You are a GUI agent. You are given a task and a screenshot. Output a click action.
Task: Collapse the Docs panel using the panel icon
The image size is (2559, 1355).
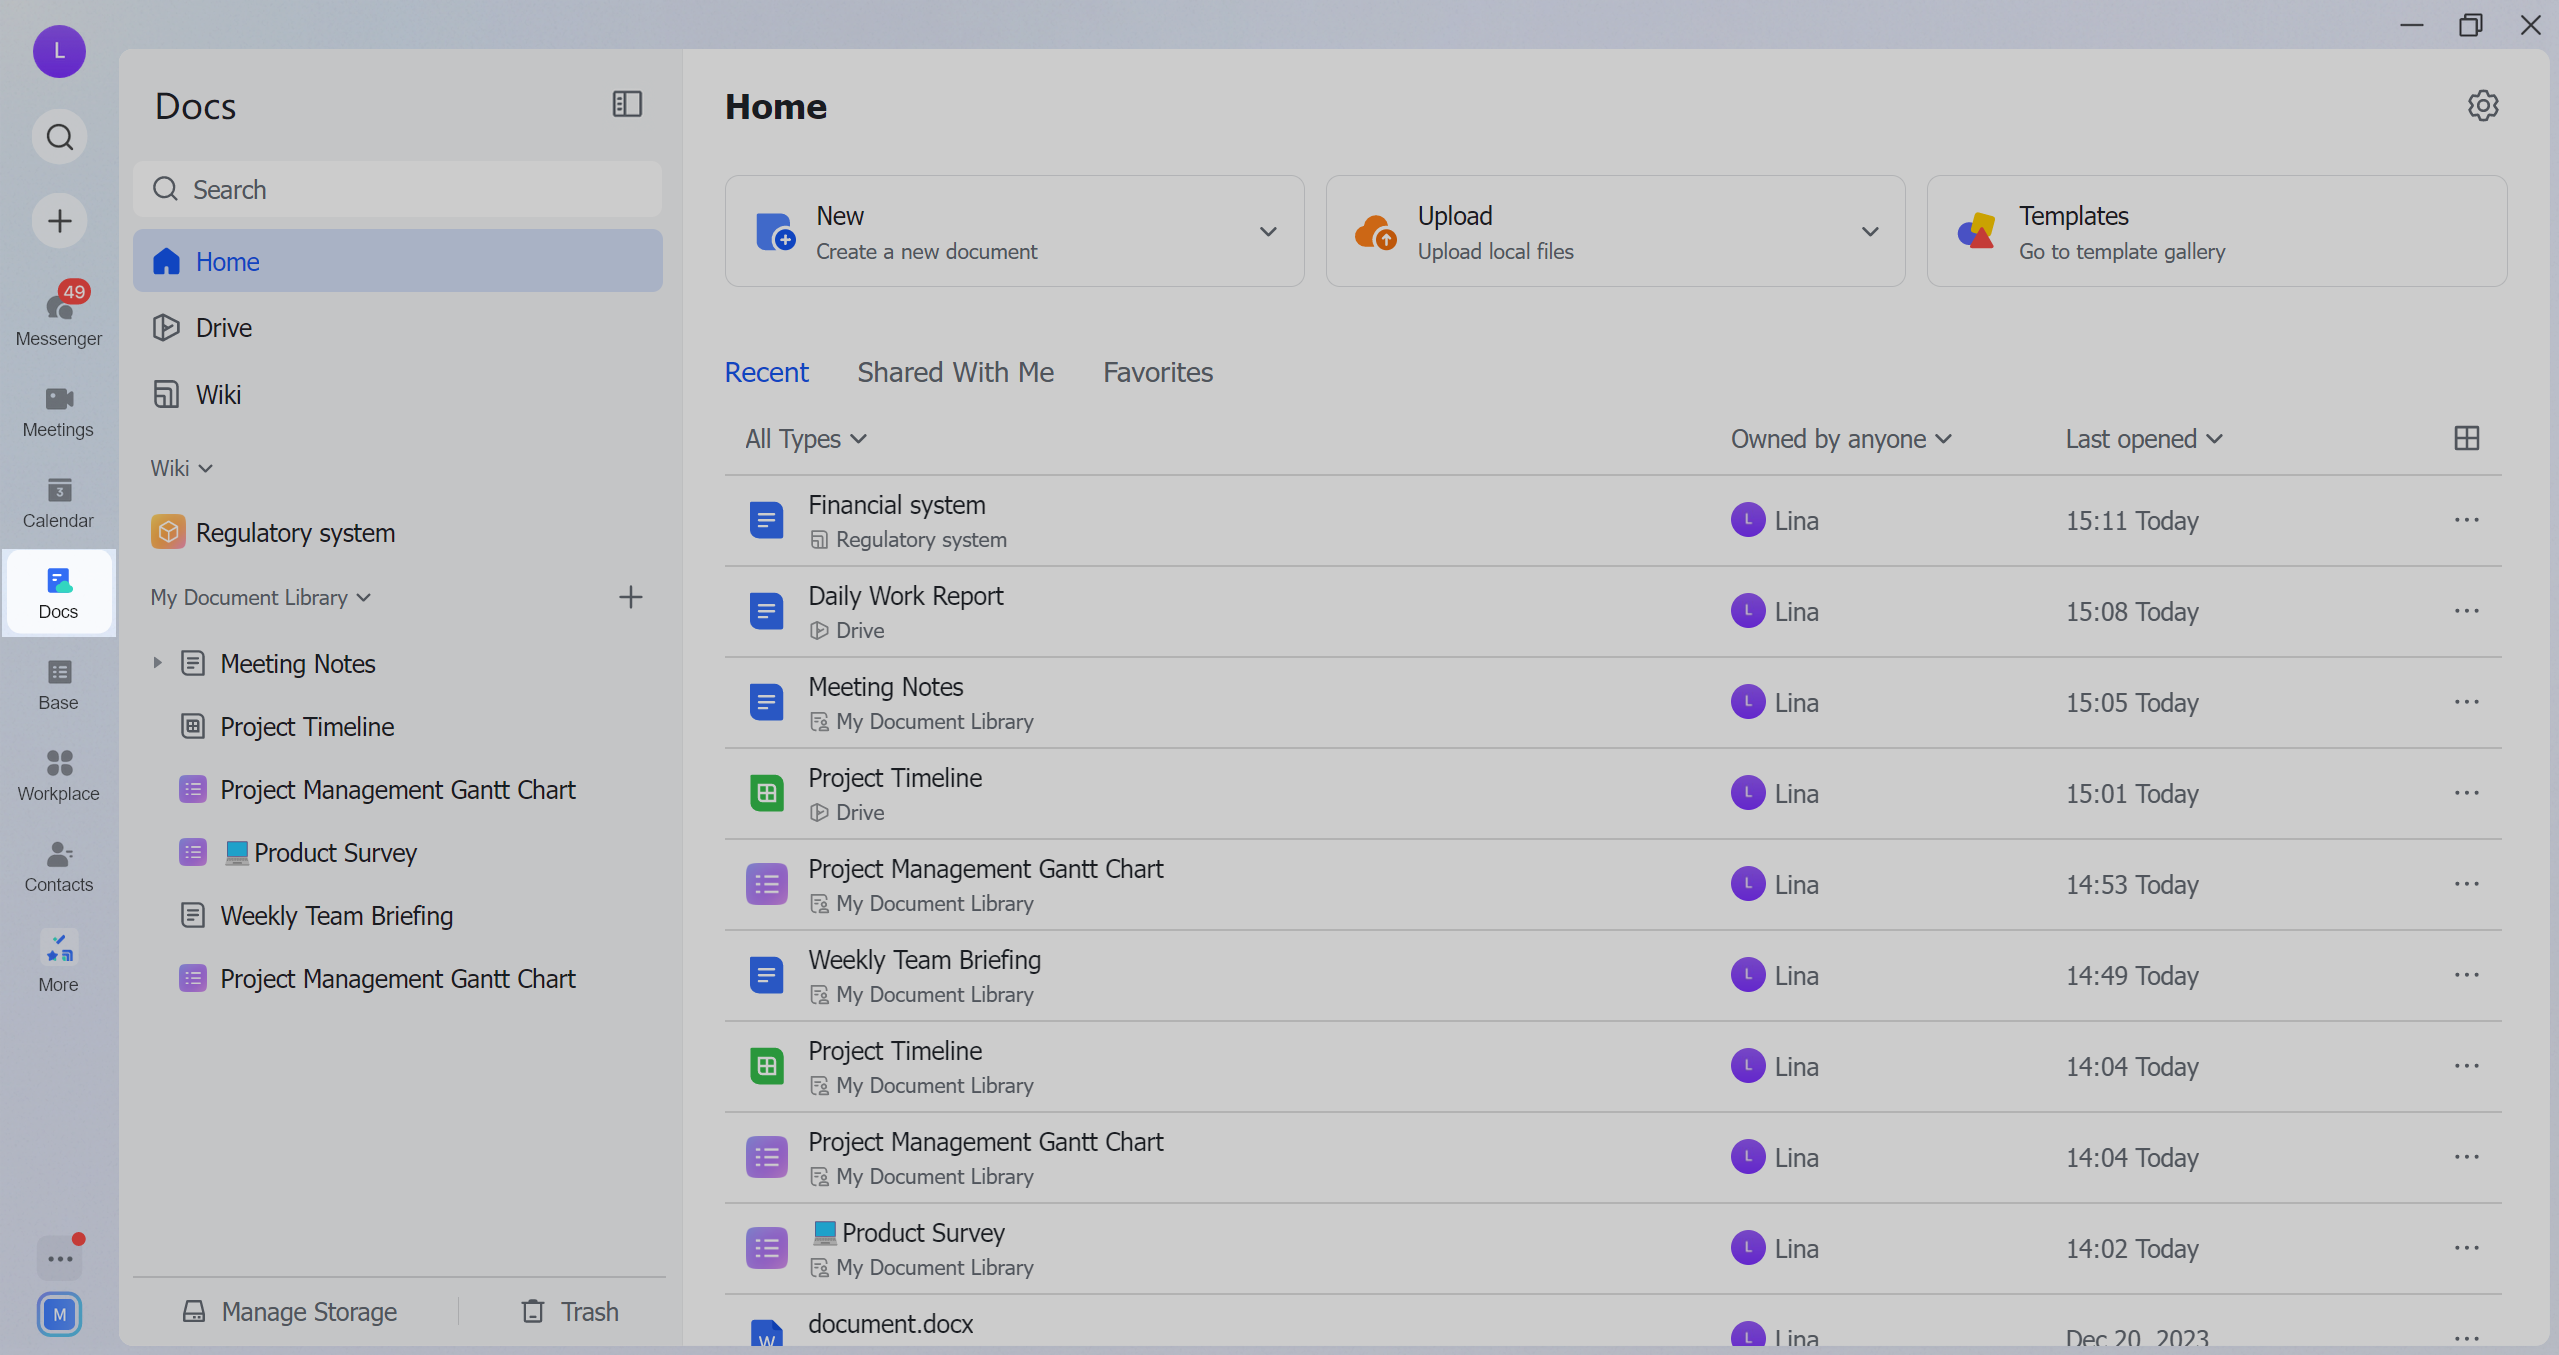(627, 103)
